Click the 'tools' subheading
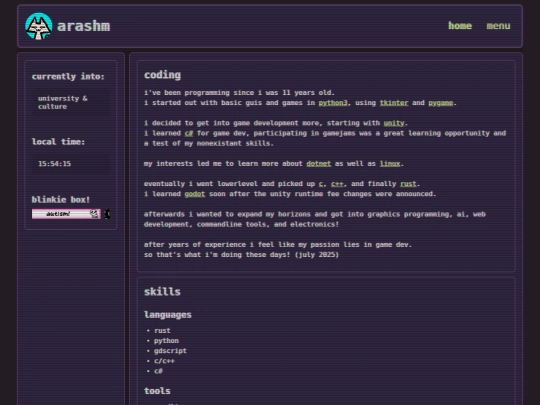Image resolution: width=540 pixels, height=405 pixels. (157, 391)
